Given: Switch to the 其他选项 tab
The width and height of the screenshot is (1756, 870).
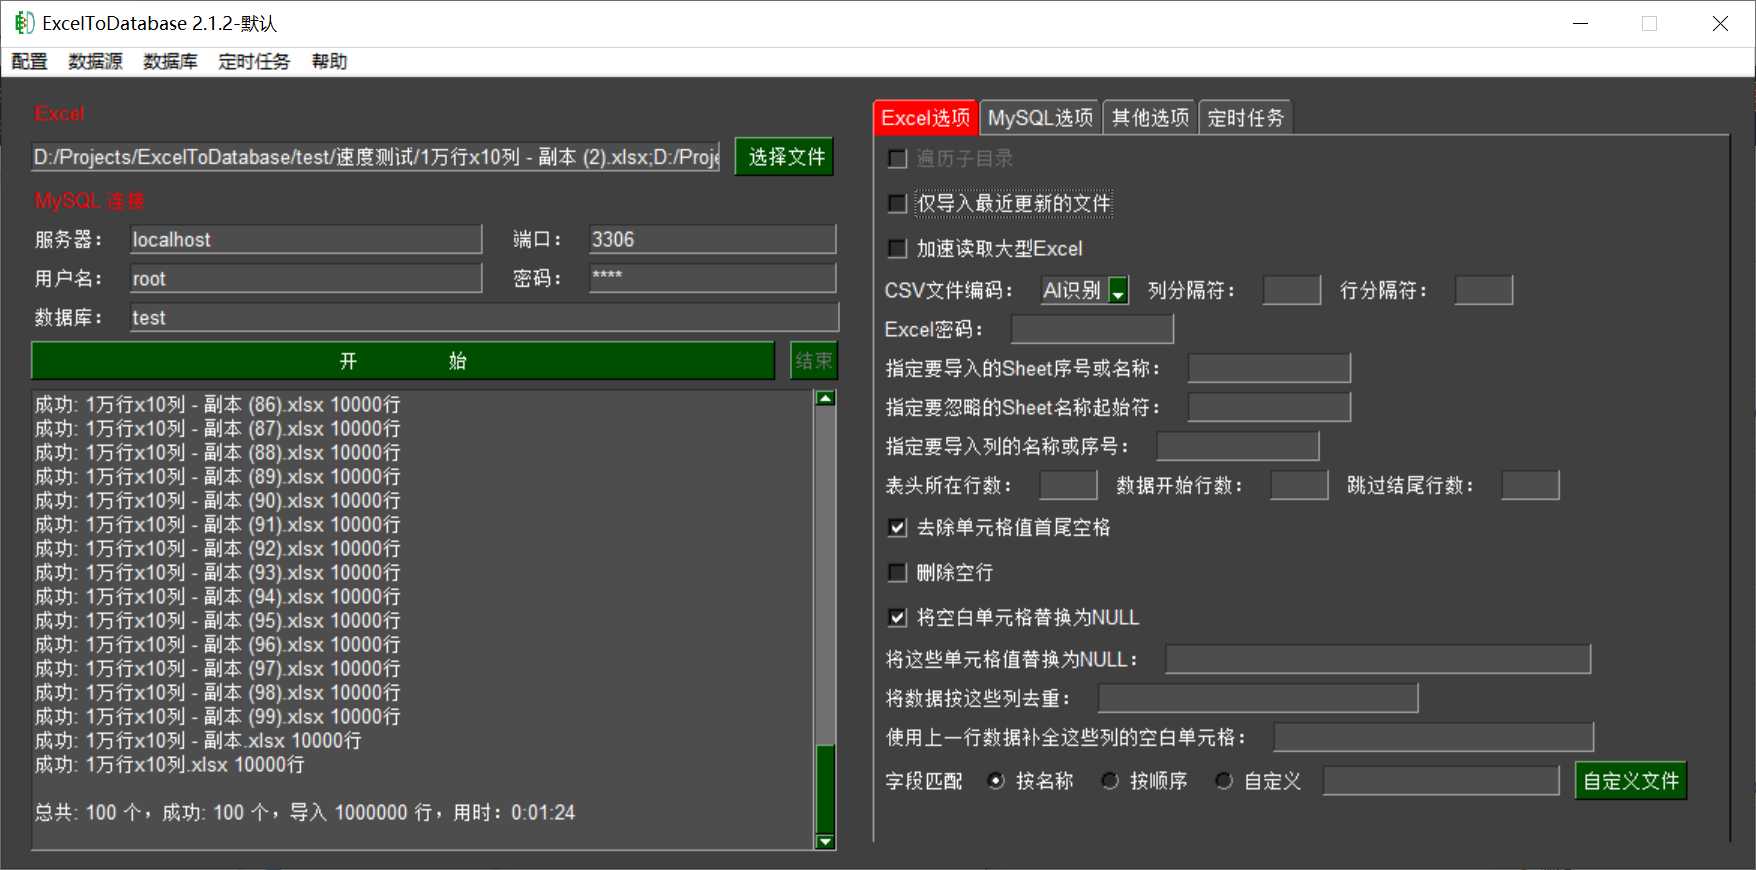Looking at the screenshot, I should [x=1150, y=118].
